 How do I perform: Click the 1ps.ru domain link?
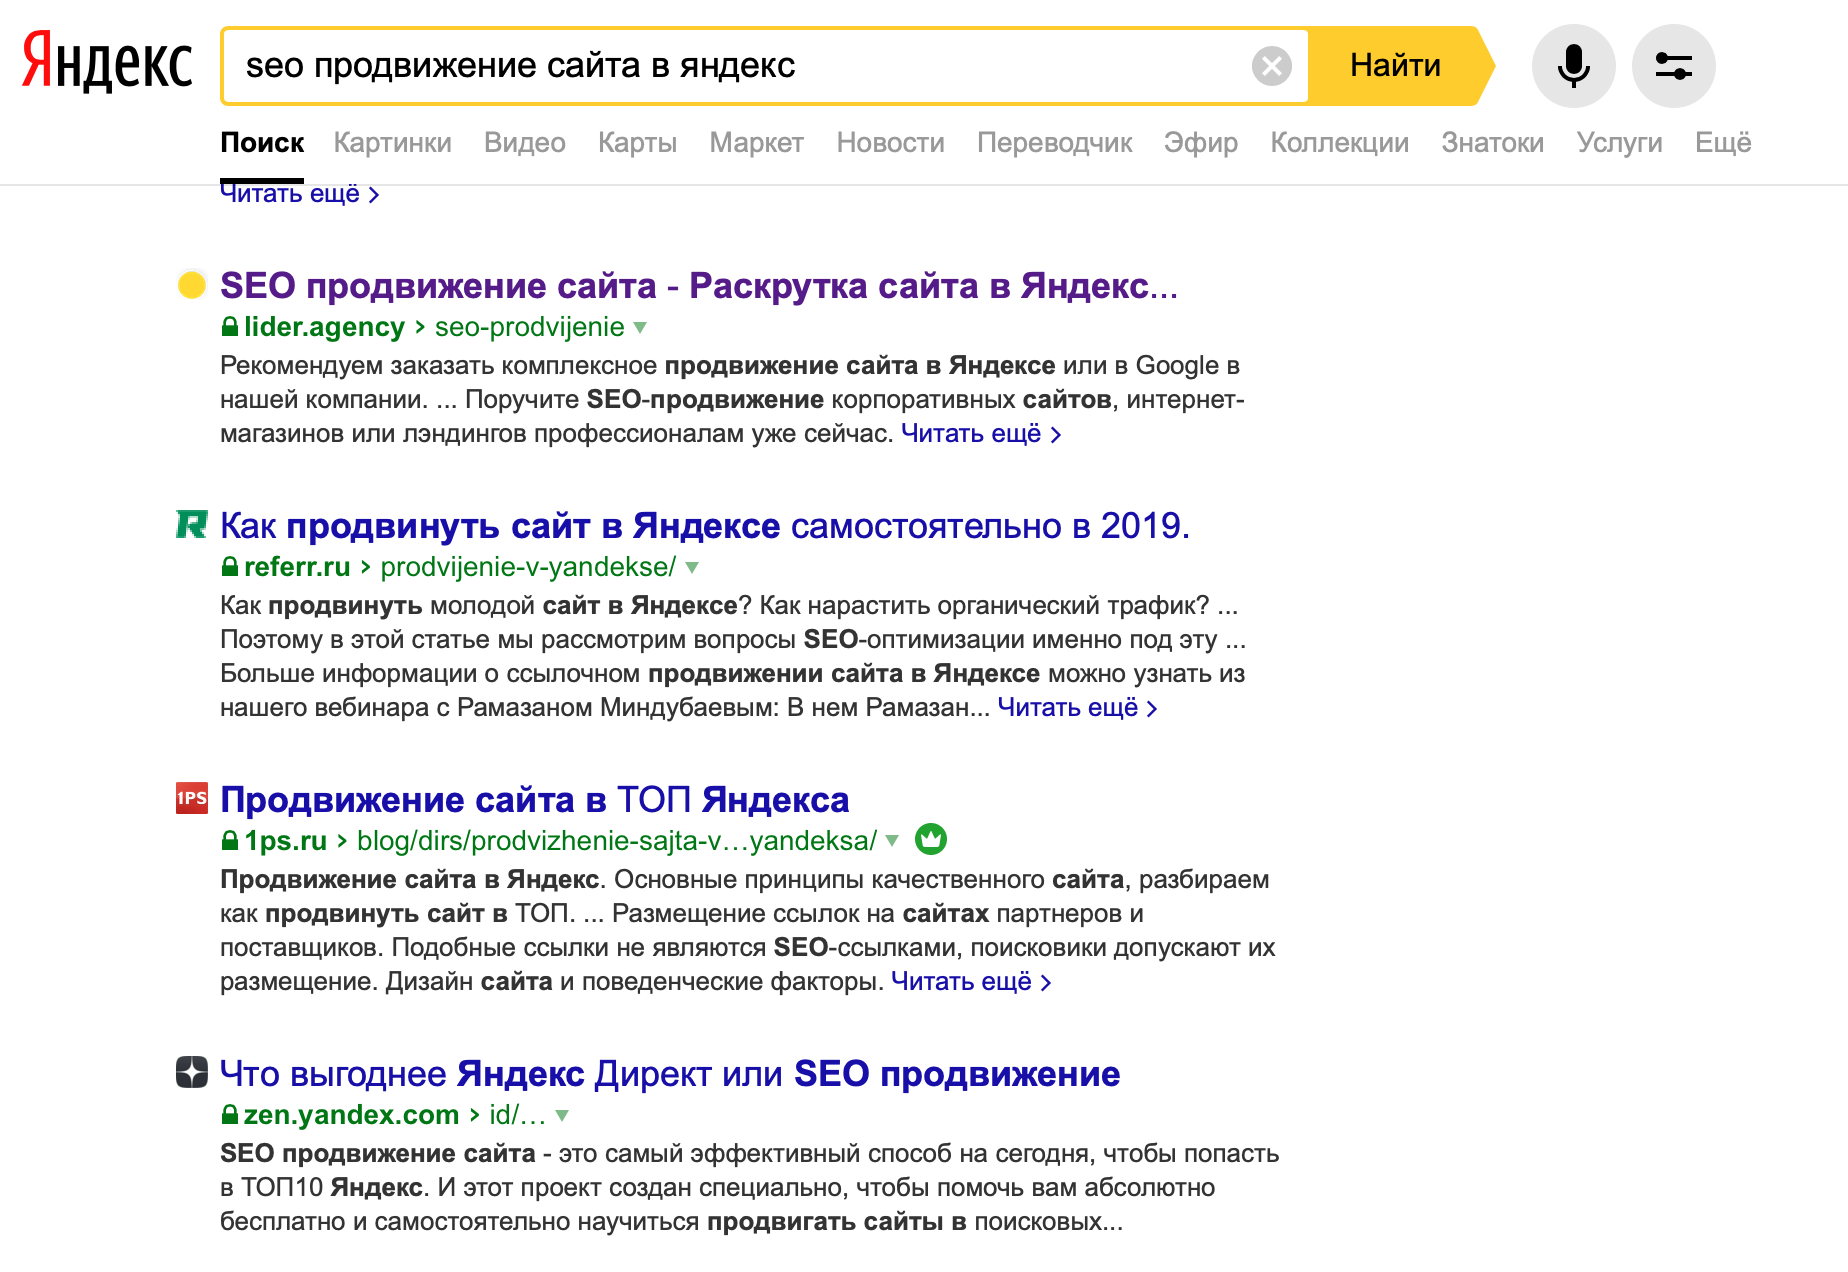[x=286, y=841]
